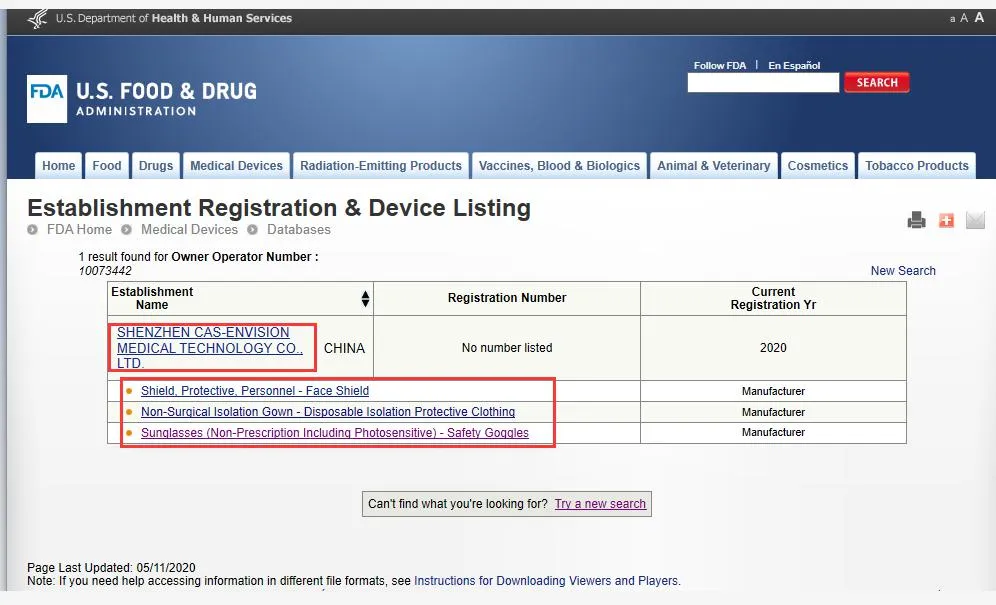Select smallest text size 'a'
This screenshot has height=605, width=996.
click(x=952, y=19)
